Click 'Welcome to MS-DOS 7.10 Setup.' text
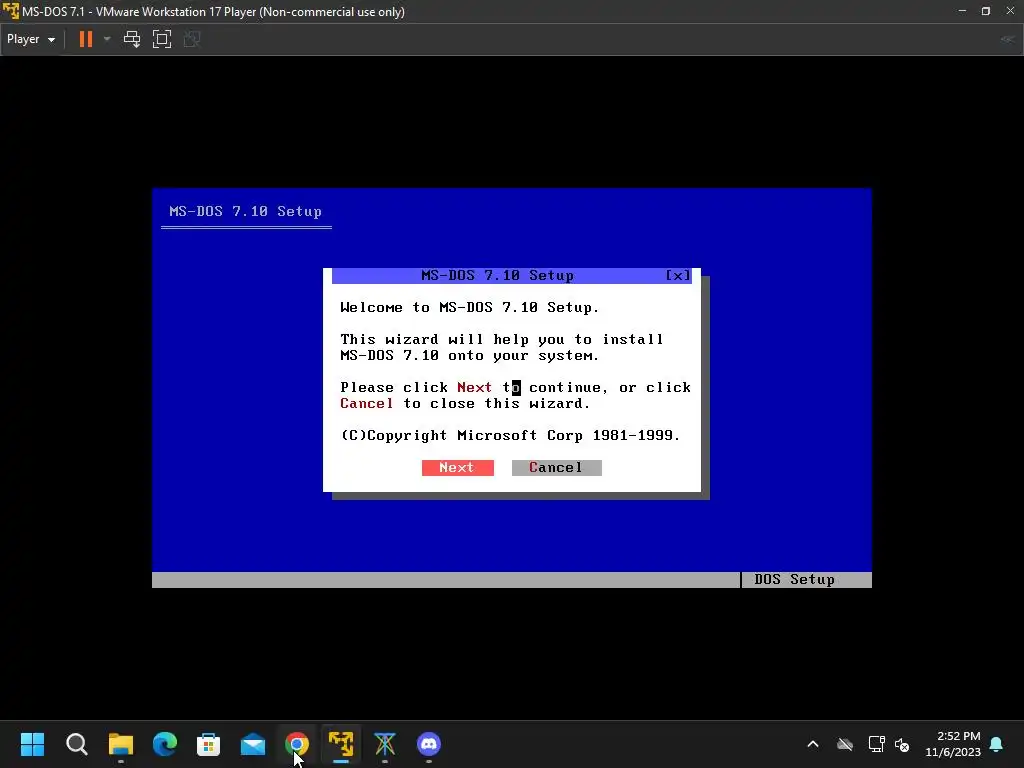Viewport: 1024px width, 768px height. [470, 308]
